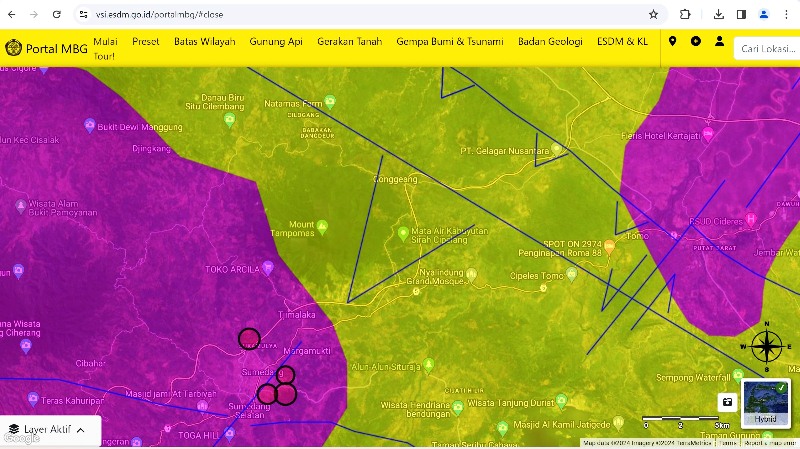
Task: Bookmark this page with the star icon
Action: (x=654, y=14)
